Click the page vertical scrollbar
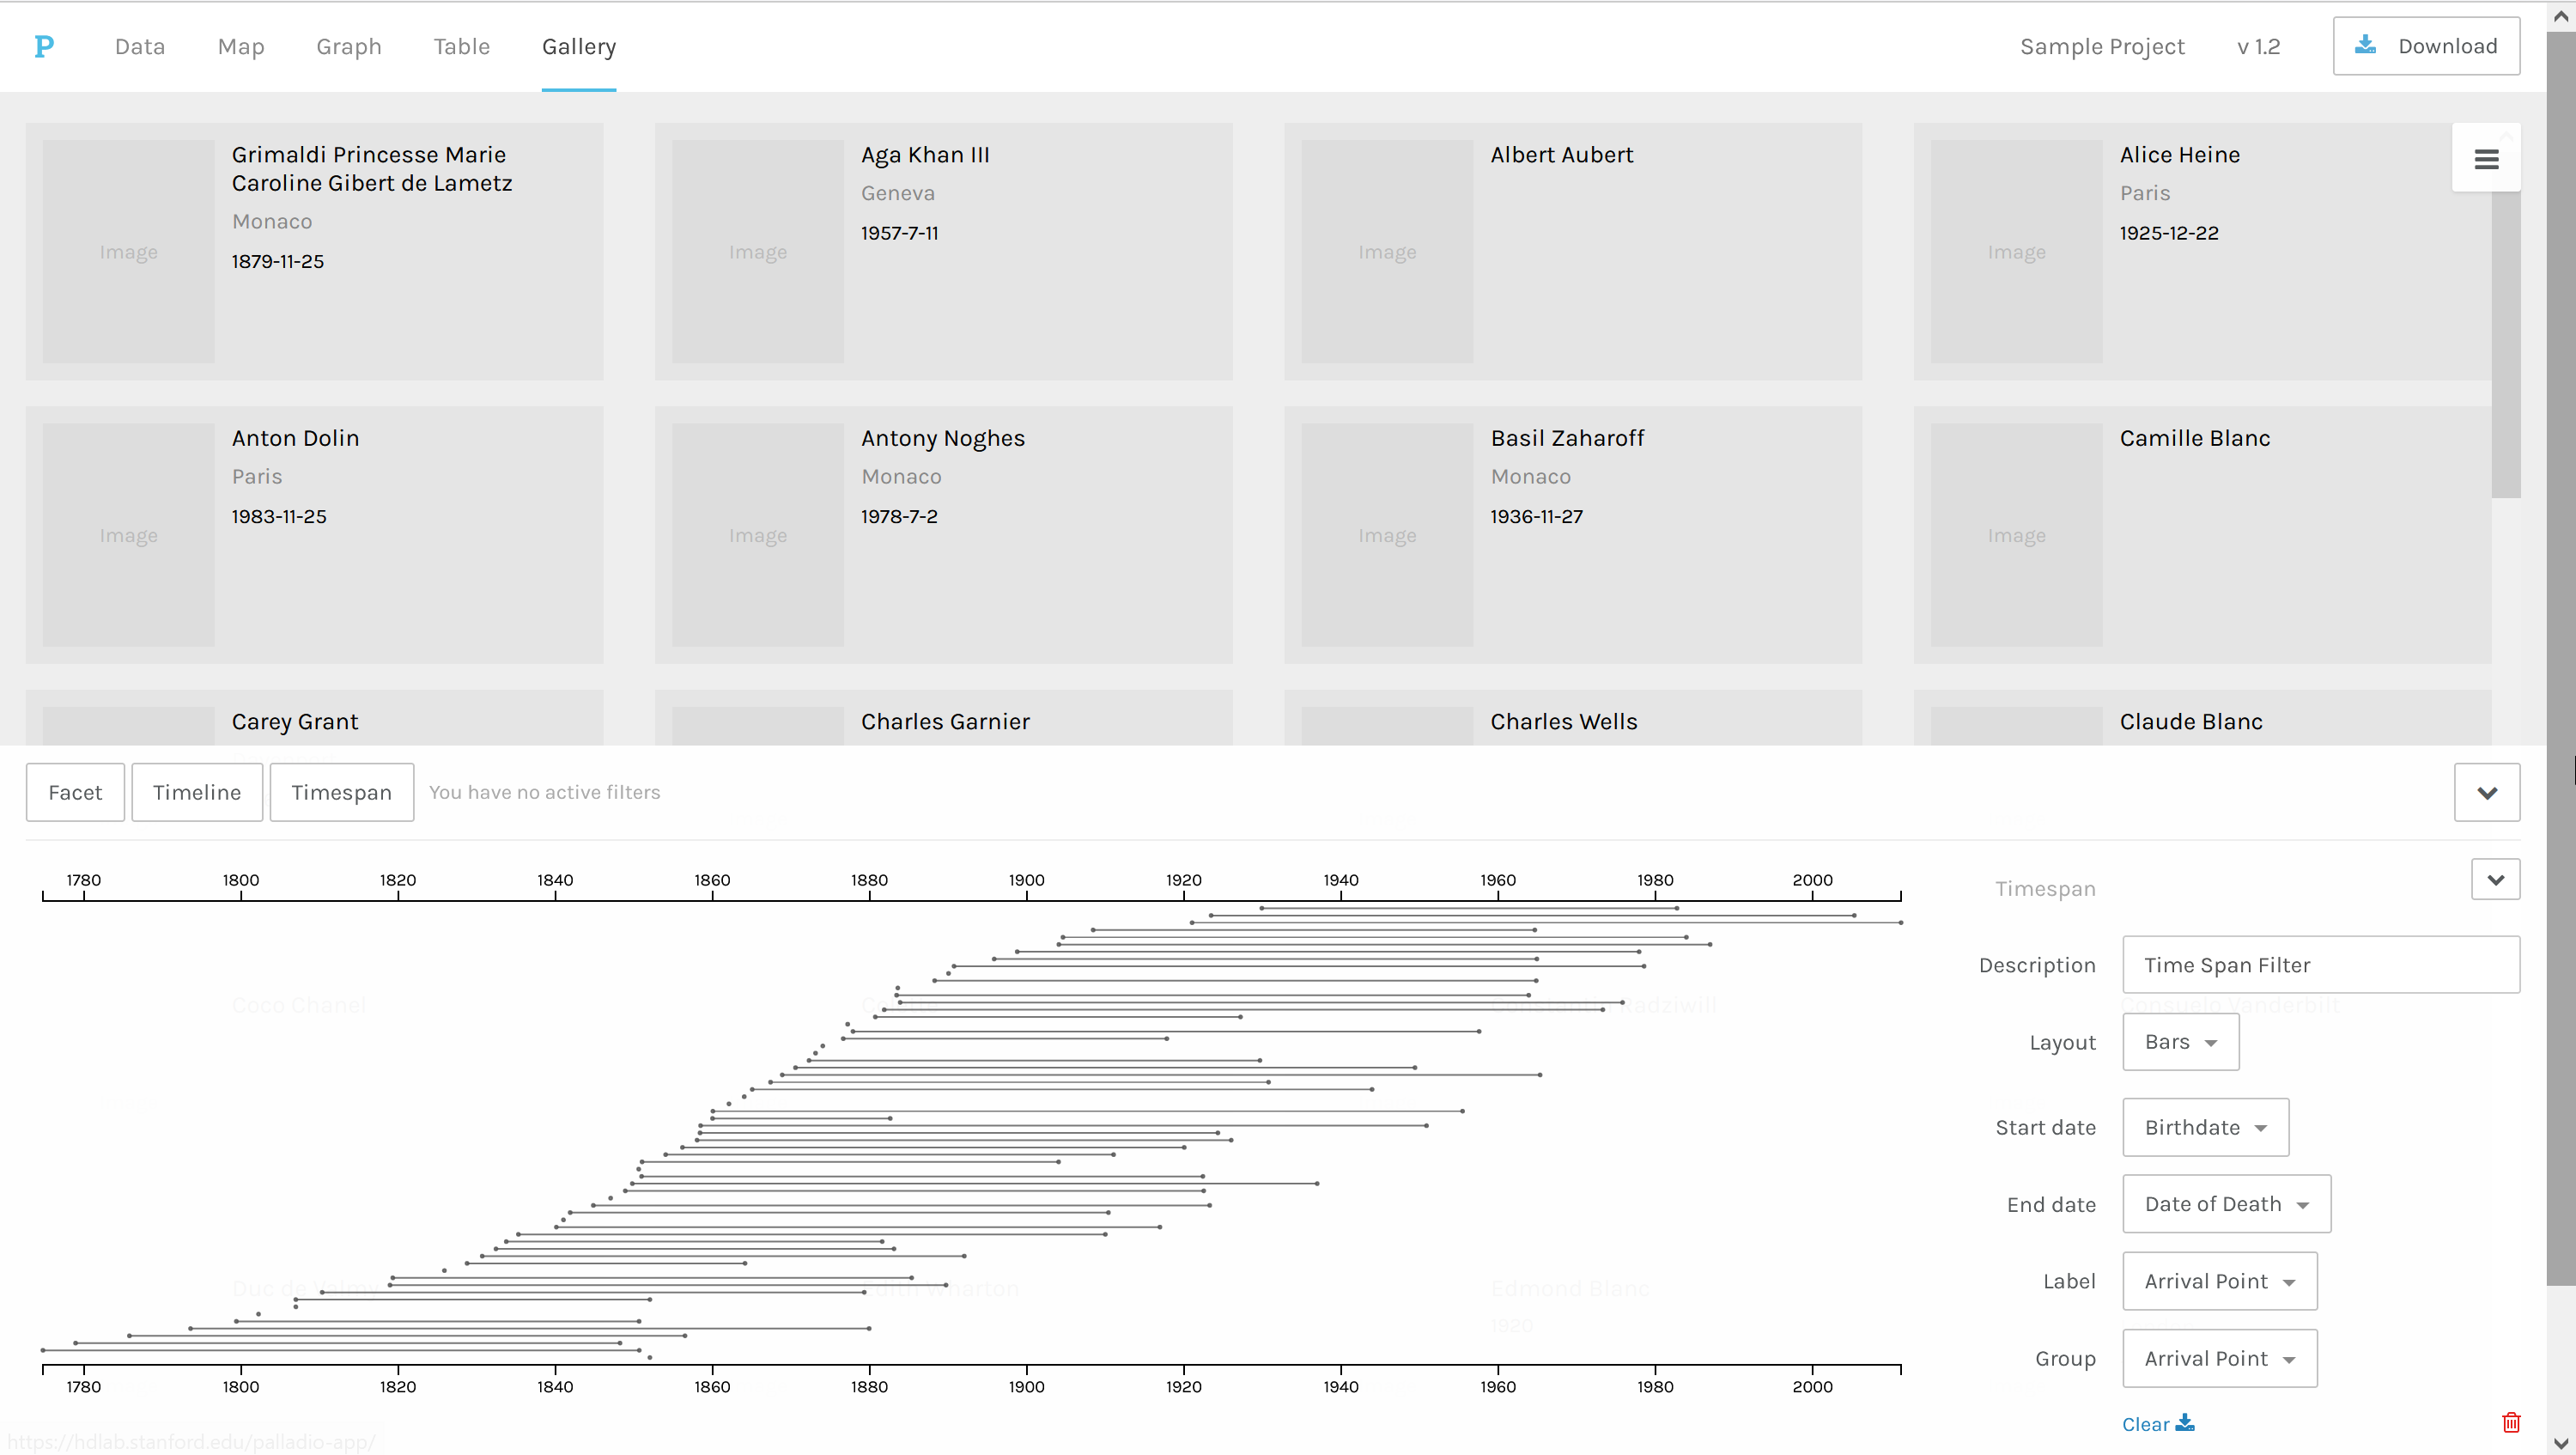Image resolution: width=2576 pixels, height=1455 pixels. tap(2561, 660)
